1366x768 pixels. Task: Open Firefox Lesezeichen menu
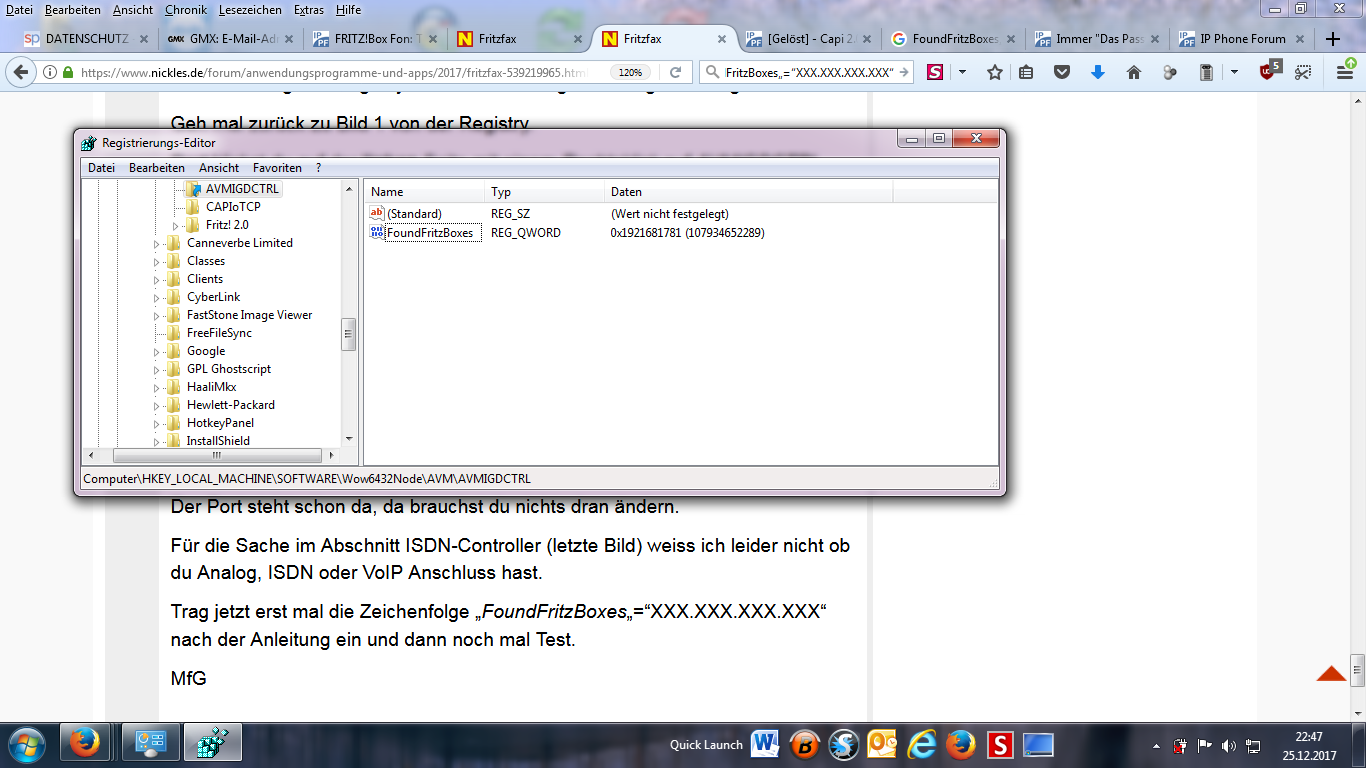coord(249,9)
